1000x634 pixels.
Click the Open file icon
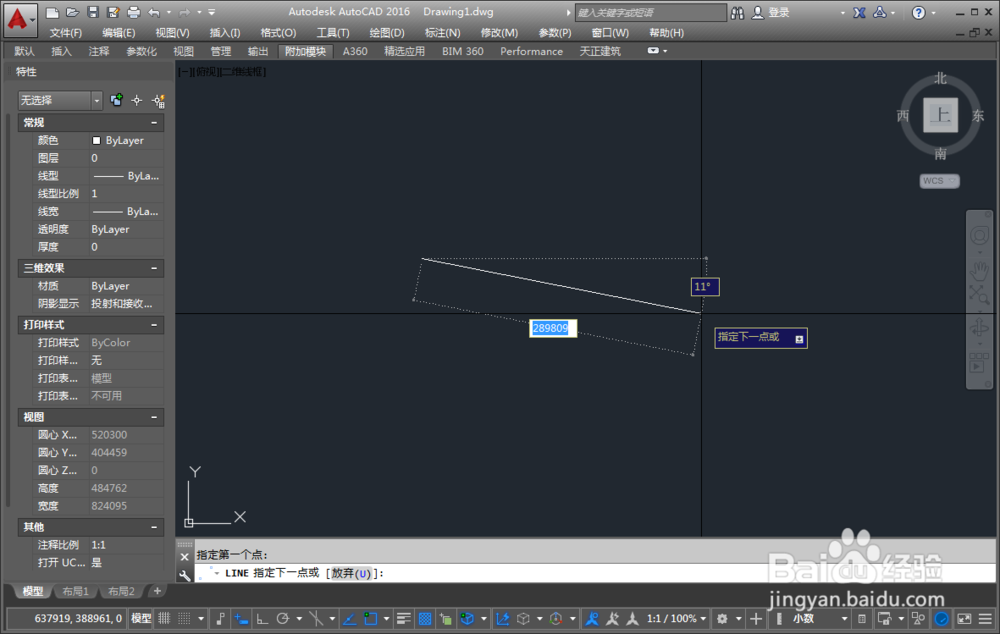tap(73, 12)
